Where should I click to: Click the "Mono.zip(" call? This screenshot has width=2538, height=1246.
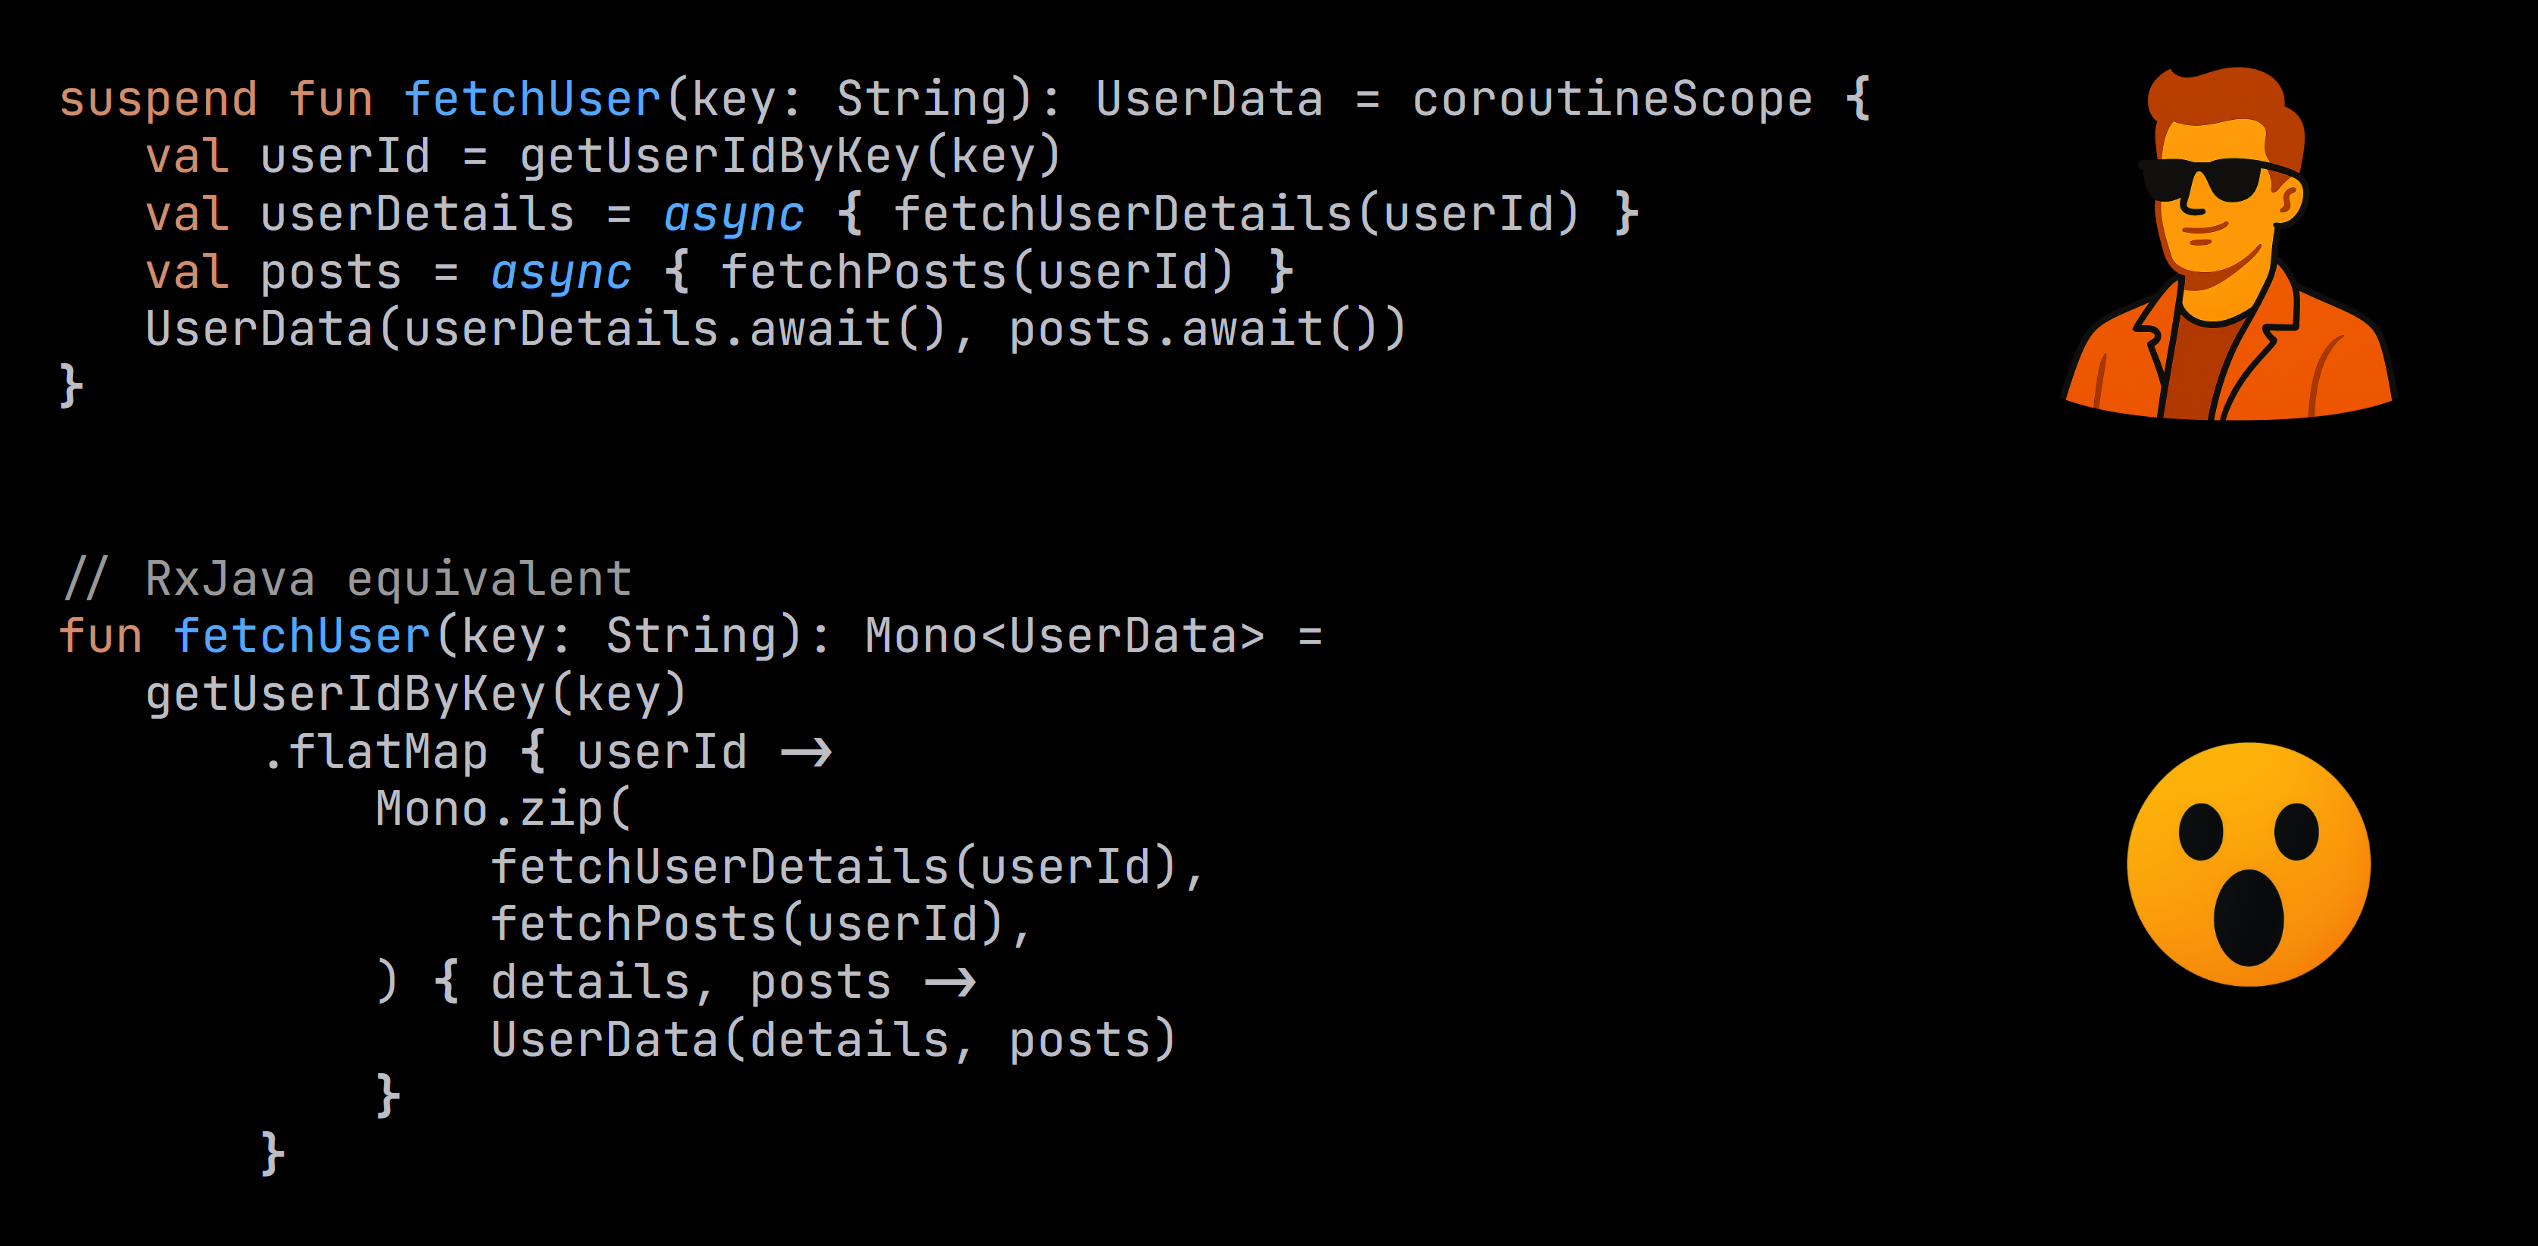click(503, 809)
